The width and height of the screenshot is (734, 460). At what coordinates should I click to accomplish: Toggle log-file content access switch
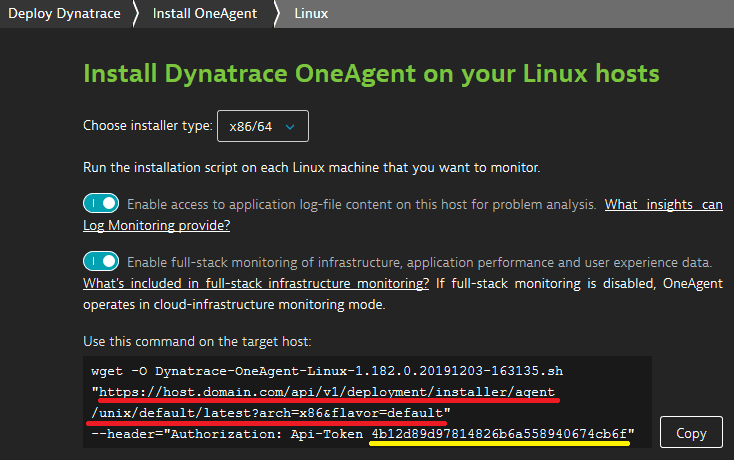click(101, 203)
